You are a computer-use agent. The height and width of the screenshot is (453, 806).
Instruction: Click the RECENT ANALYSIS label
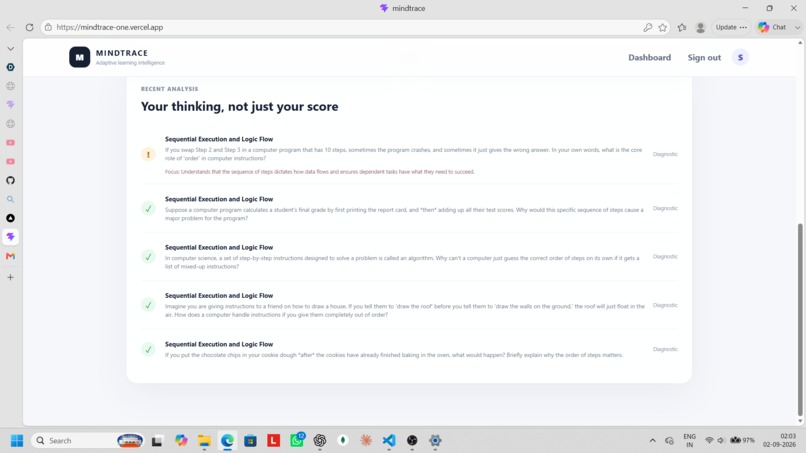(x=170, y=89)
